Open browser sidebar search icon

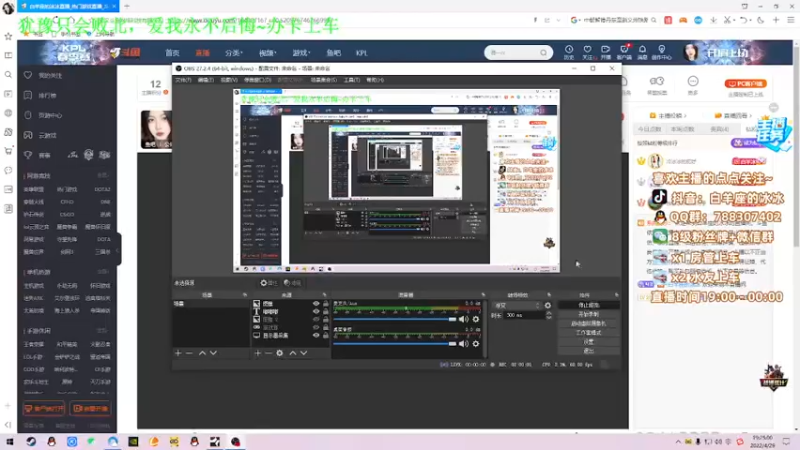(8, 74)
